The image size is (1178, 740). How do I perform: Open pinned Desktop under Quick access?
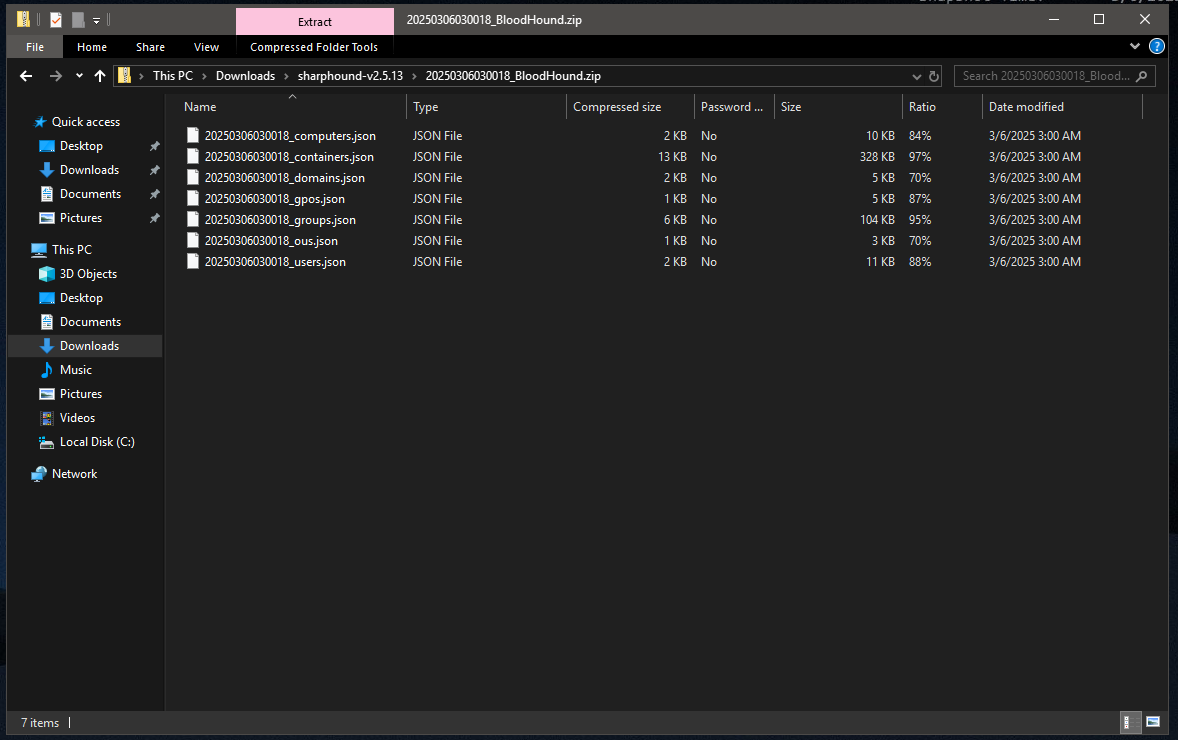coord(81,146)
